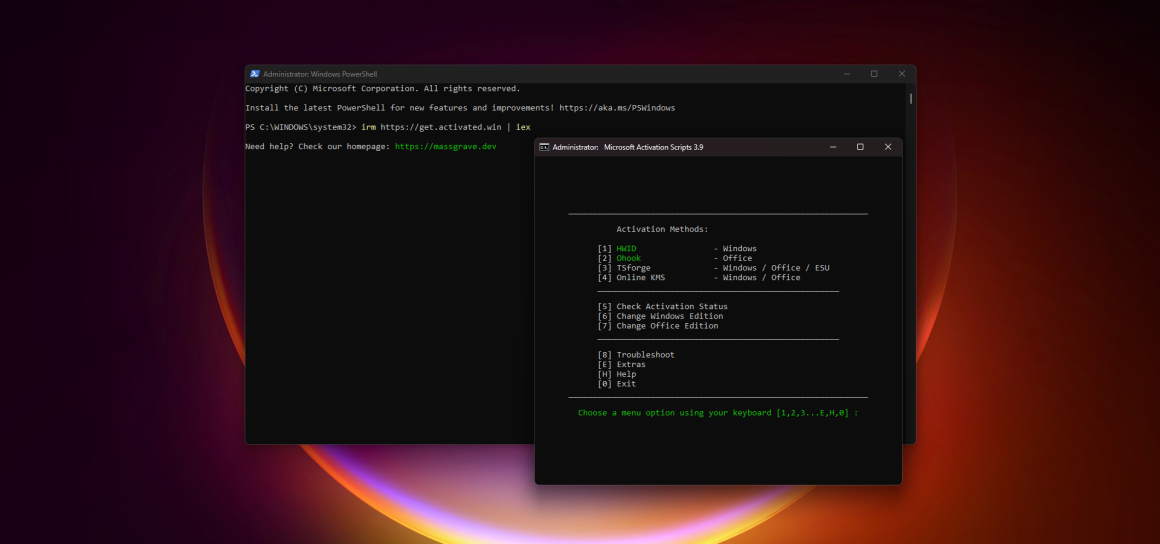Screen dimensions: 1160x544
Task: Click the menu option prompt line
Action: [x=717, y=413]
